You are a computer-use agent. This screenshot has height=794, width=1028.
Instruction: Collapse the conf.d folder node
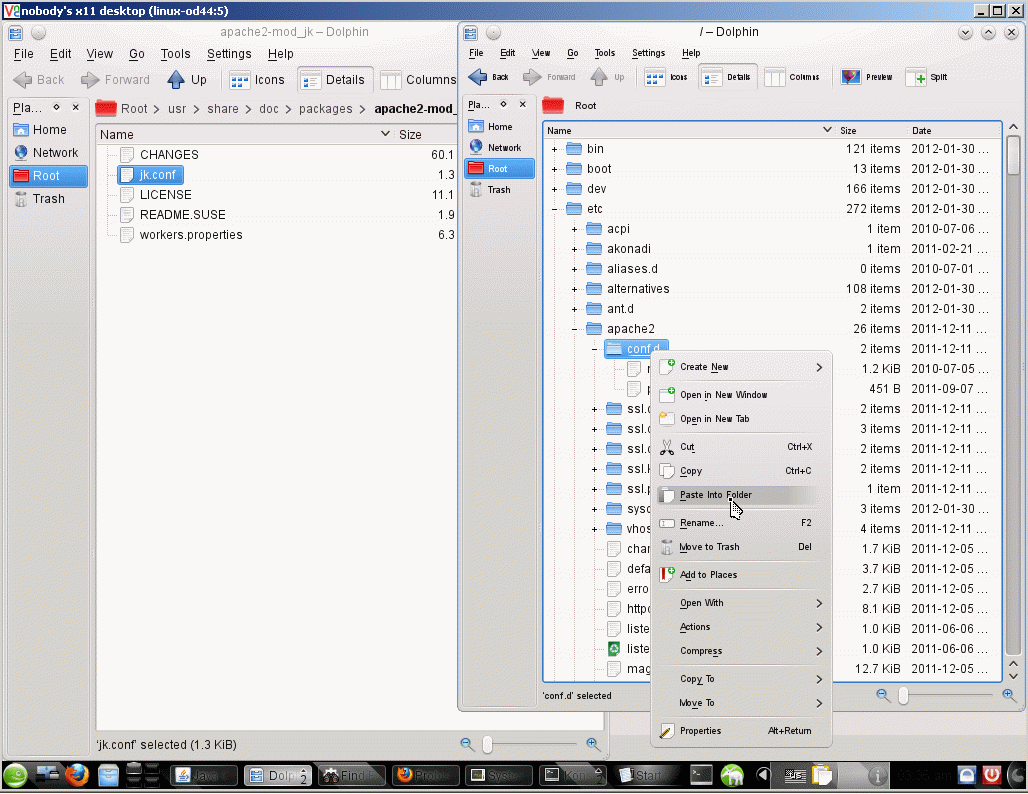(595, 349)
